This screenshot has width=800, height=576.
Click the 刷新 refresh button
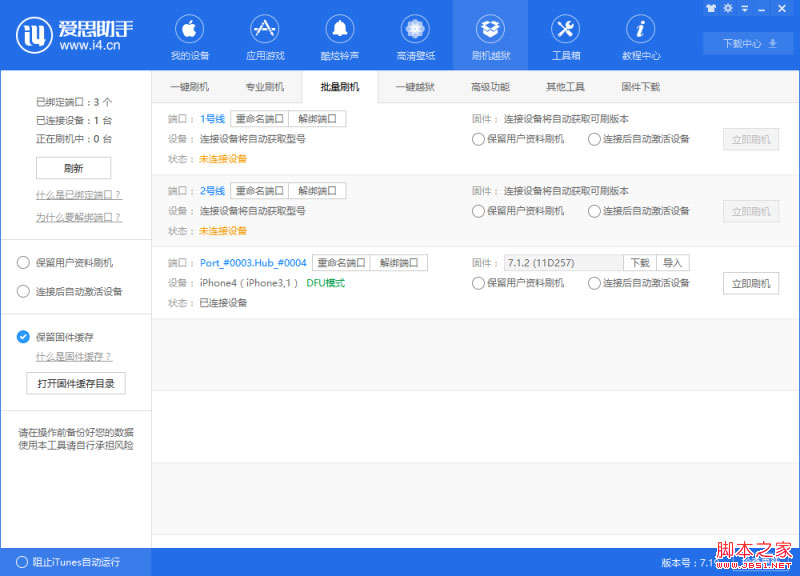coord(73,168)
